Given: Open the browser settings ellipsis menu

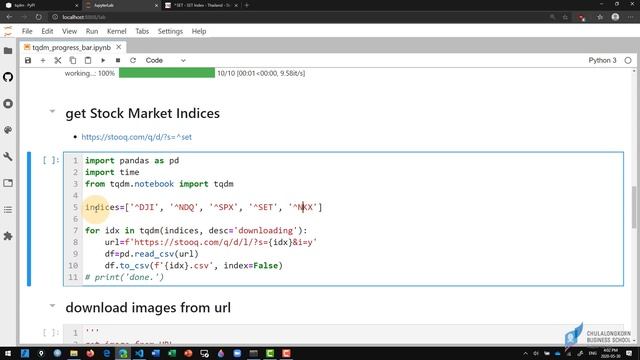Looking at the screenshot, I should click(631, 17).
